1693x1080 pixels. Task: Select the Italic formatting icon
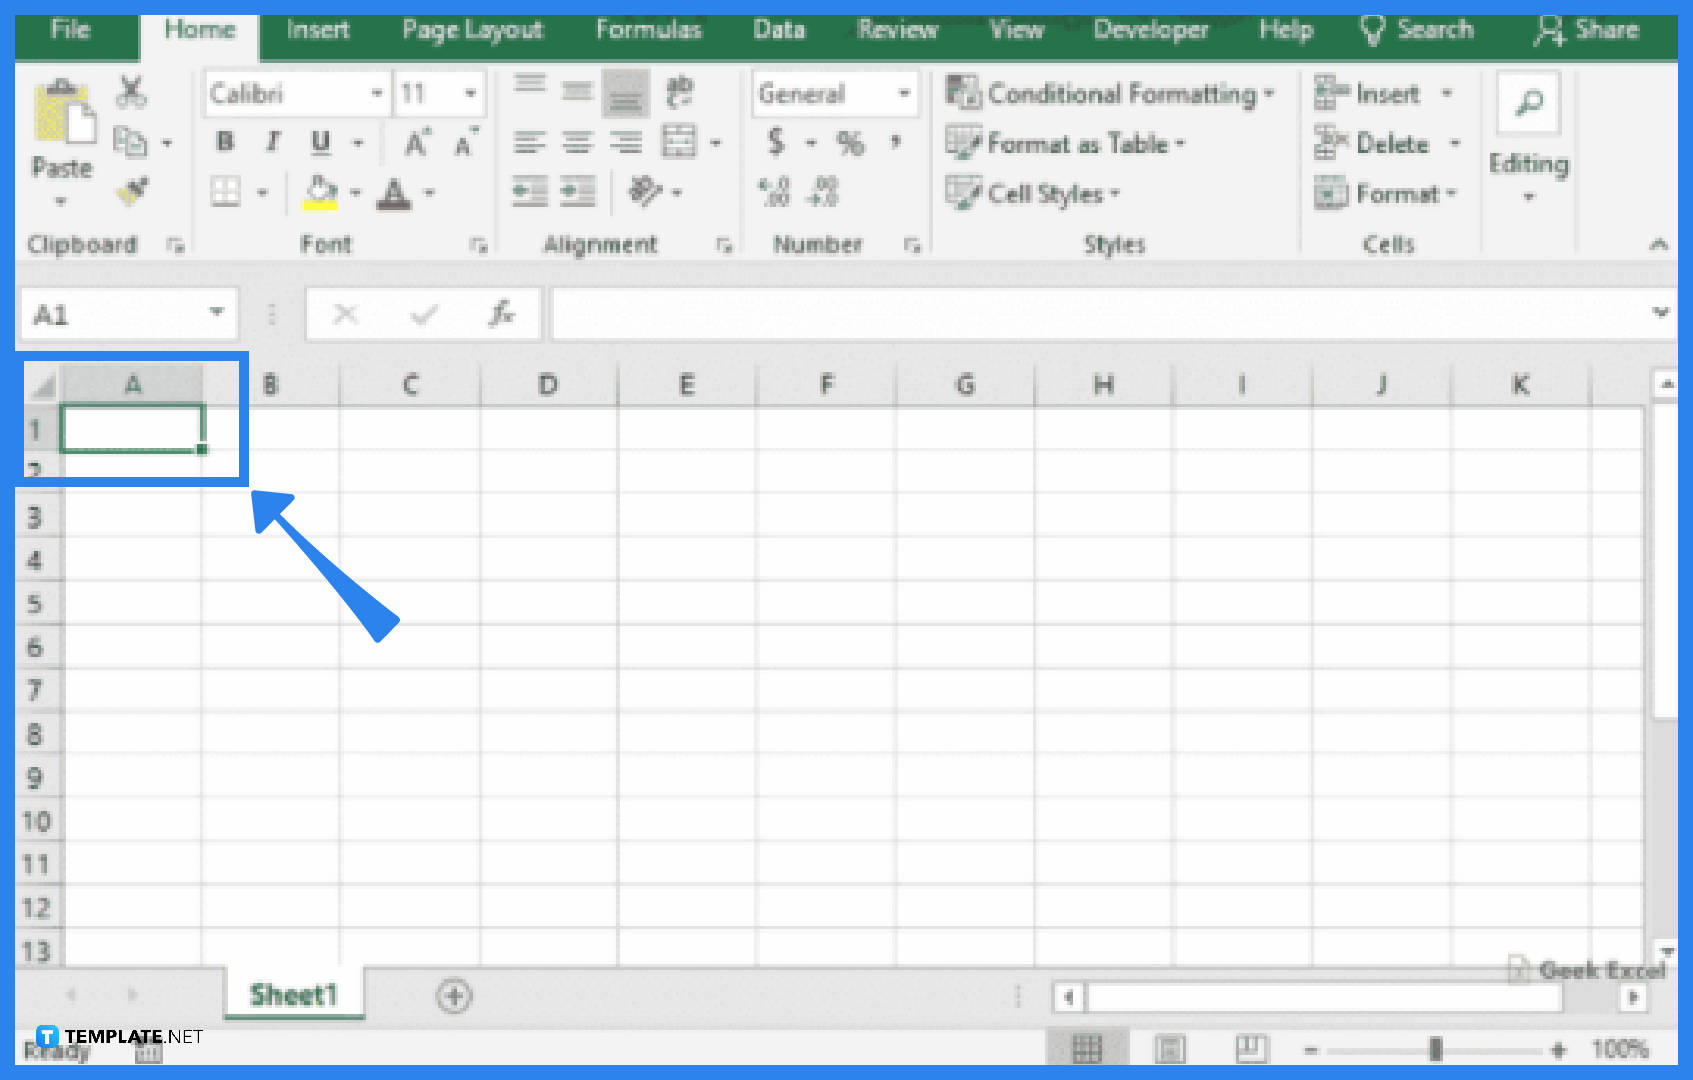point(271,142)
